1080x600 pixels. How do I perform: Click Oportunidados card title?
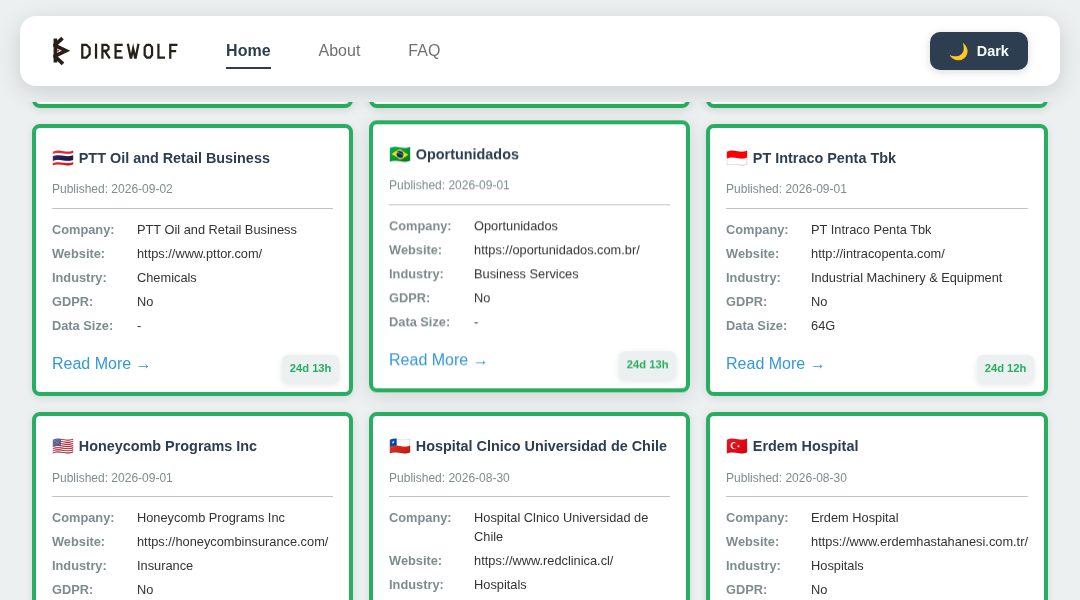point(467,154)
